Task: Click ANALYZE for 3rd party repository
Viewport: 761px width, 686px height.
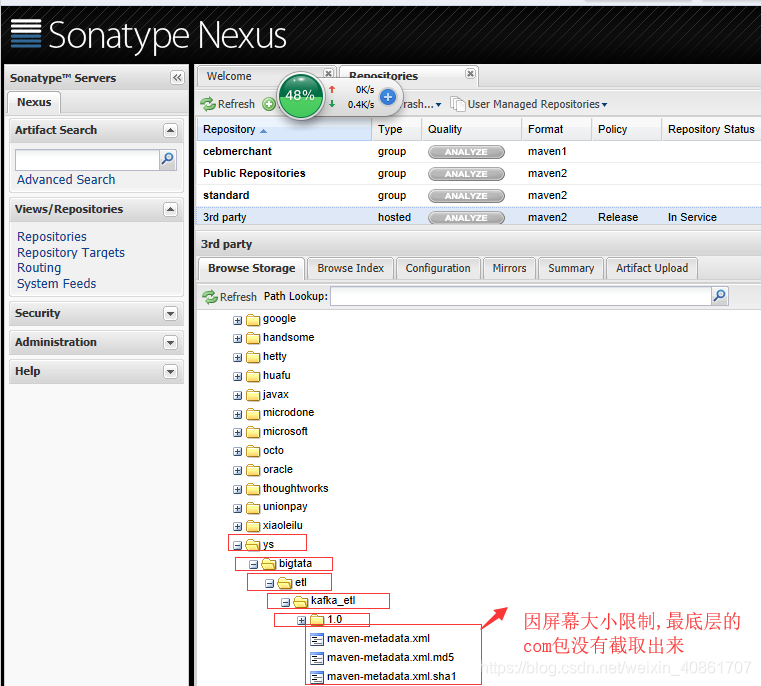Action: (466, 218)
